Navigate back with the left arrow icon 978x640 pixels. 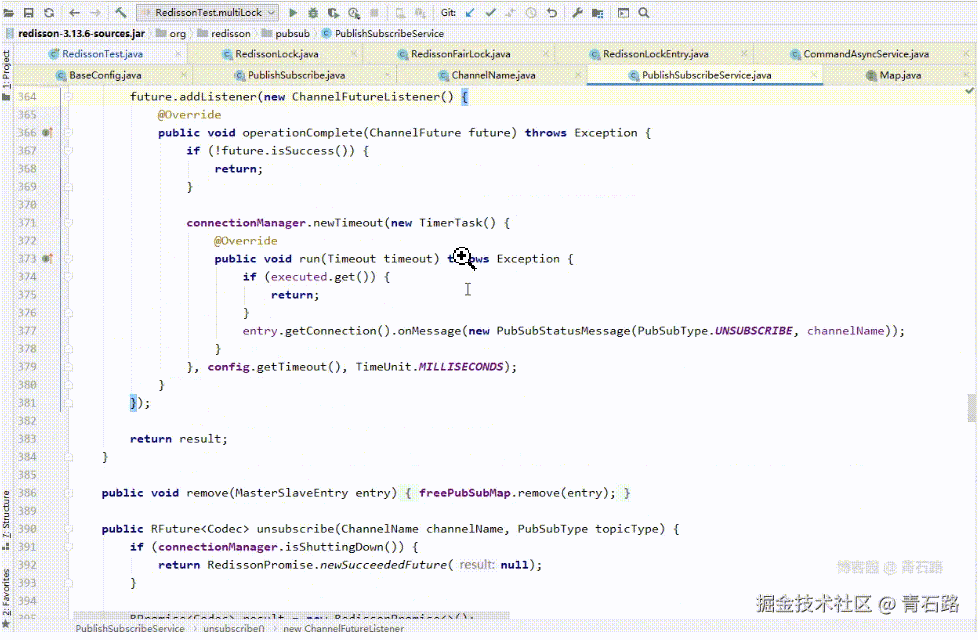(74, 12)
